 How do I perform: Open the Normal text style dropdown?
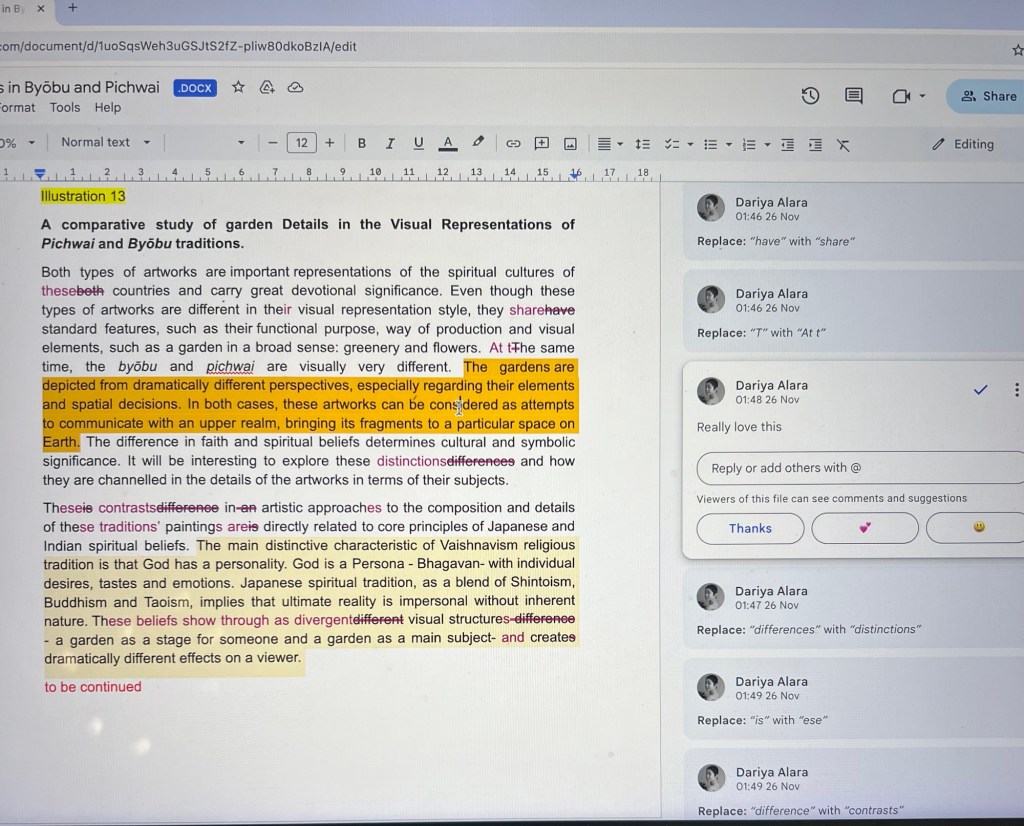[x=105, y=142]
